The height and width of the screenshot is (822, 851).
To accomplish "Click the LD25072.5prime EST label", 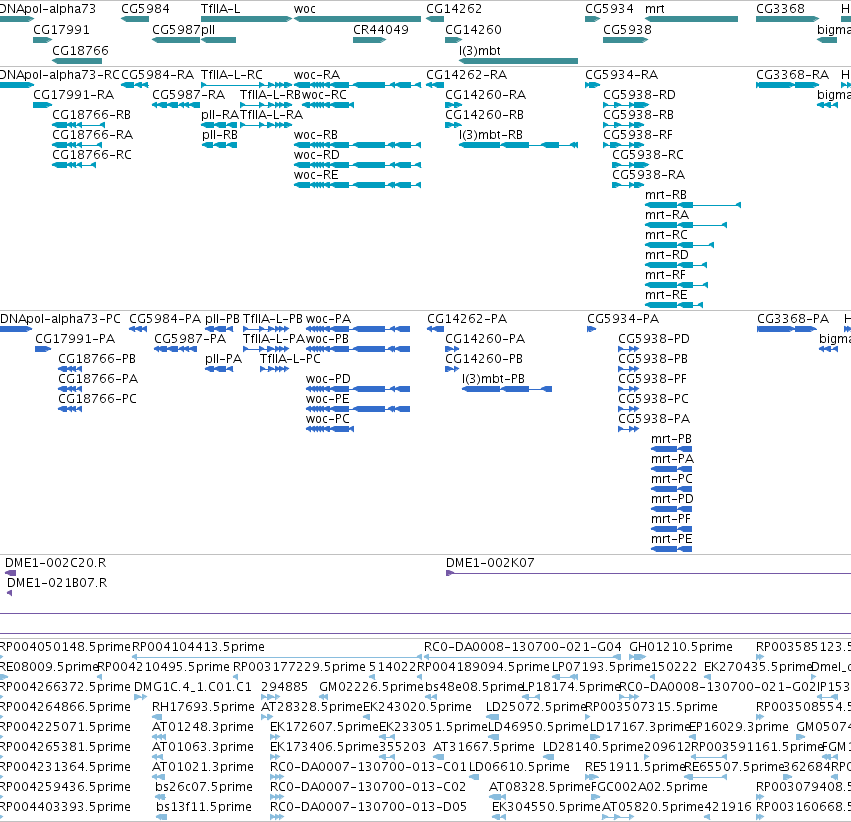I will pos(536,707).
